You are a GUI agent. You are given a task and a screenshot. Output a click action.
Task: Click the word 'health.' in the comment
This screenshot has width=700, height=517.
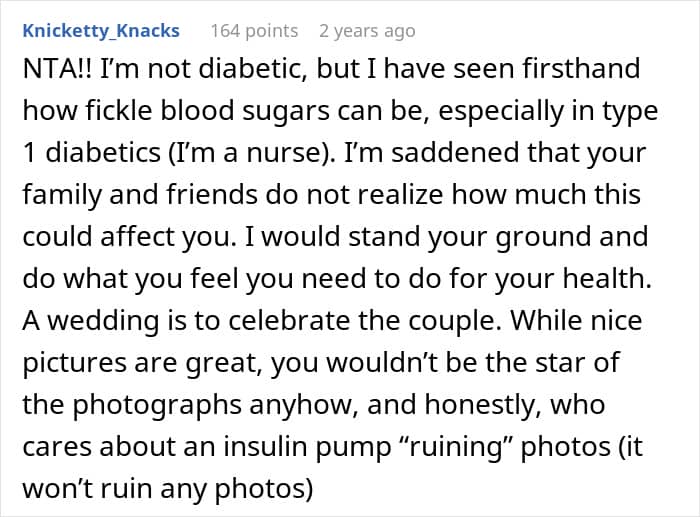click(607, 278)
